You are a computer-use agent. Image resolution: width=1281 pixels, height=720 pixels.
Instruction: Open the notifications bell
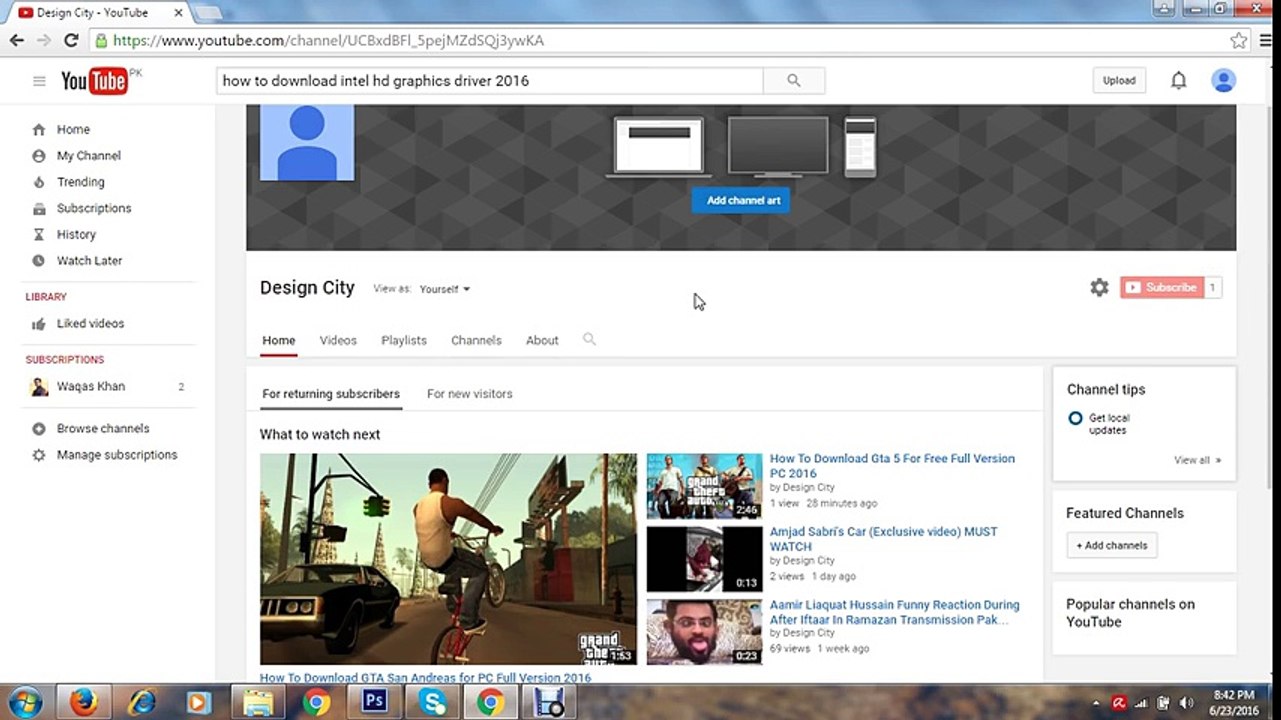(x=1179, y=81)
